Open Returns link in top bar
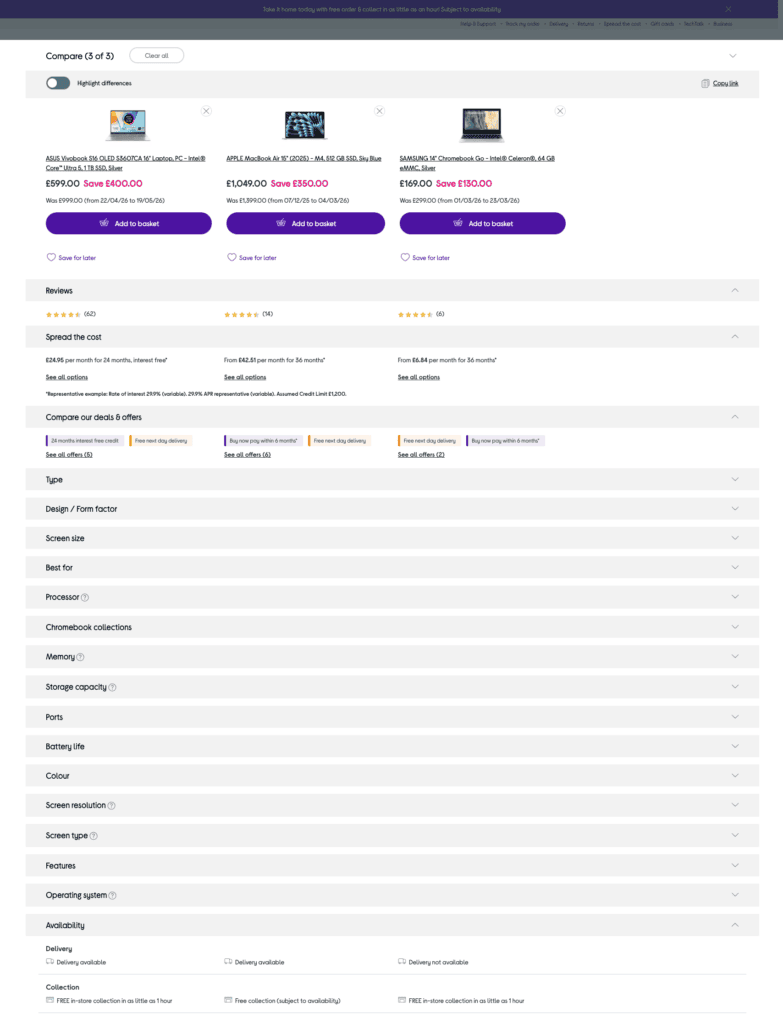 586,24
